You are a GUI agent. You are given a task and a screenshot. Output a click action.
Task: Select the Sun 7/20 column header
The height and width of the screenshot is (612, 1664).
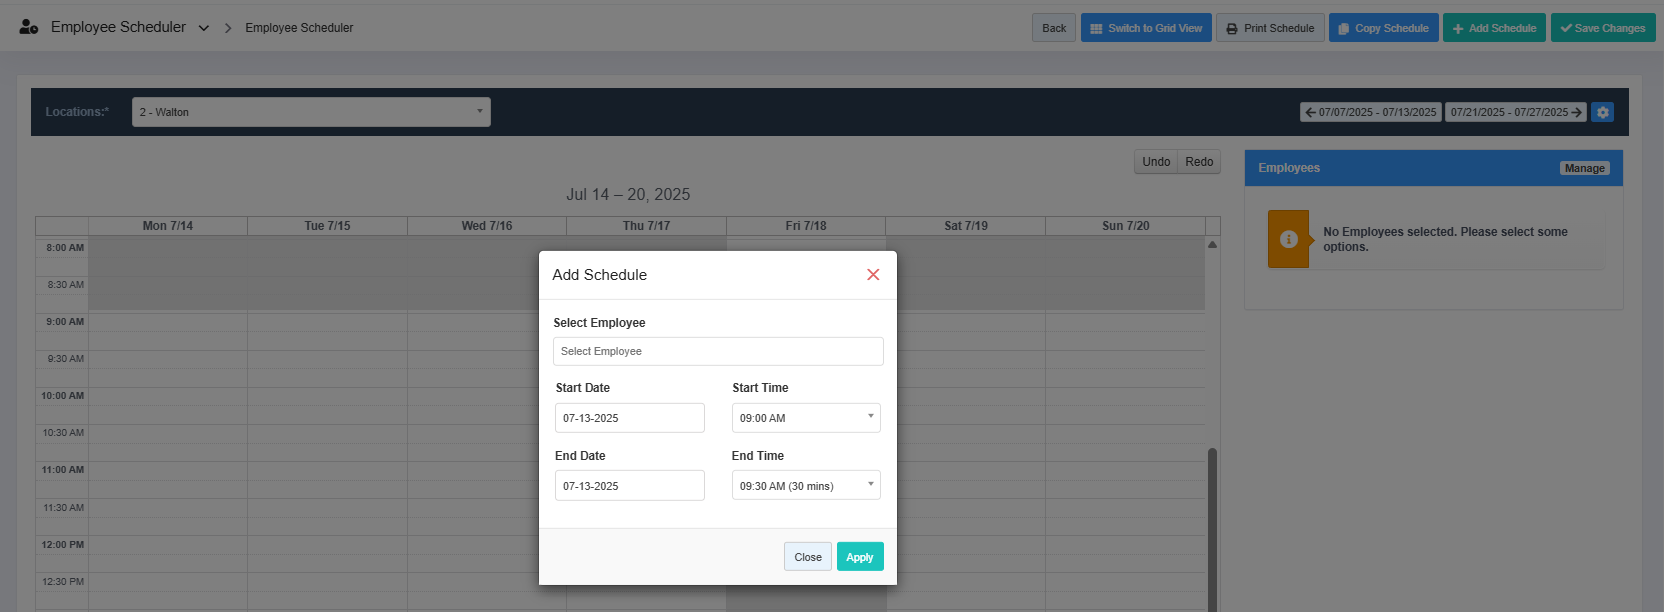pos(1126,226)
